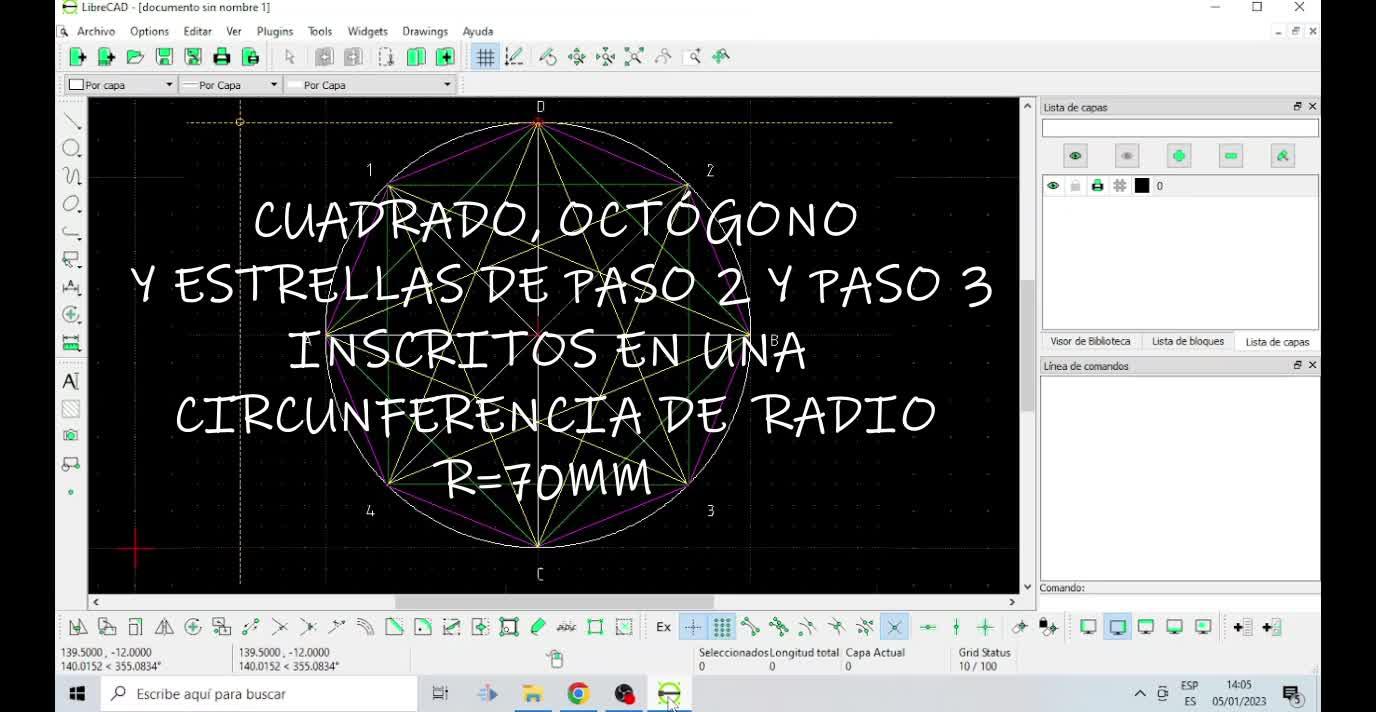Viewport: 1376px width, 712px height.
Task: Close the Lista de capas panel
Action: coord(1312,107)
